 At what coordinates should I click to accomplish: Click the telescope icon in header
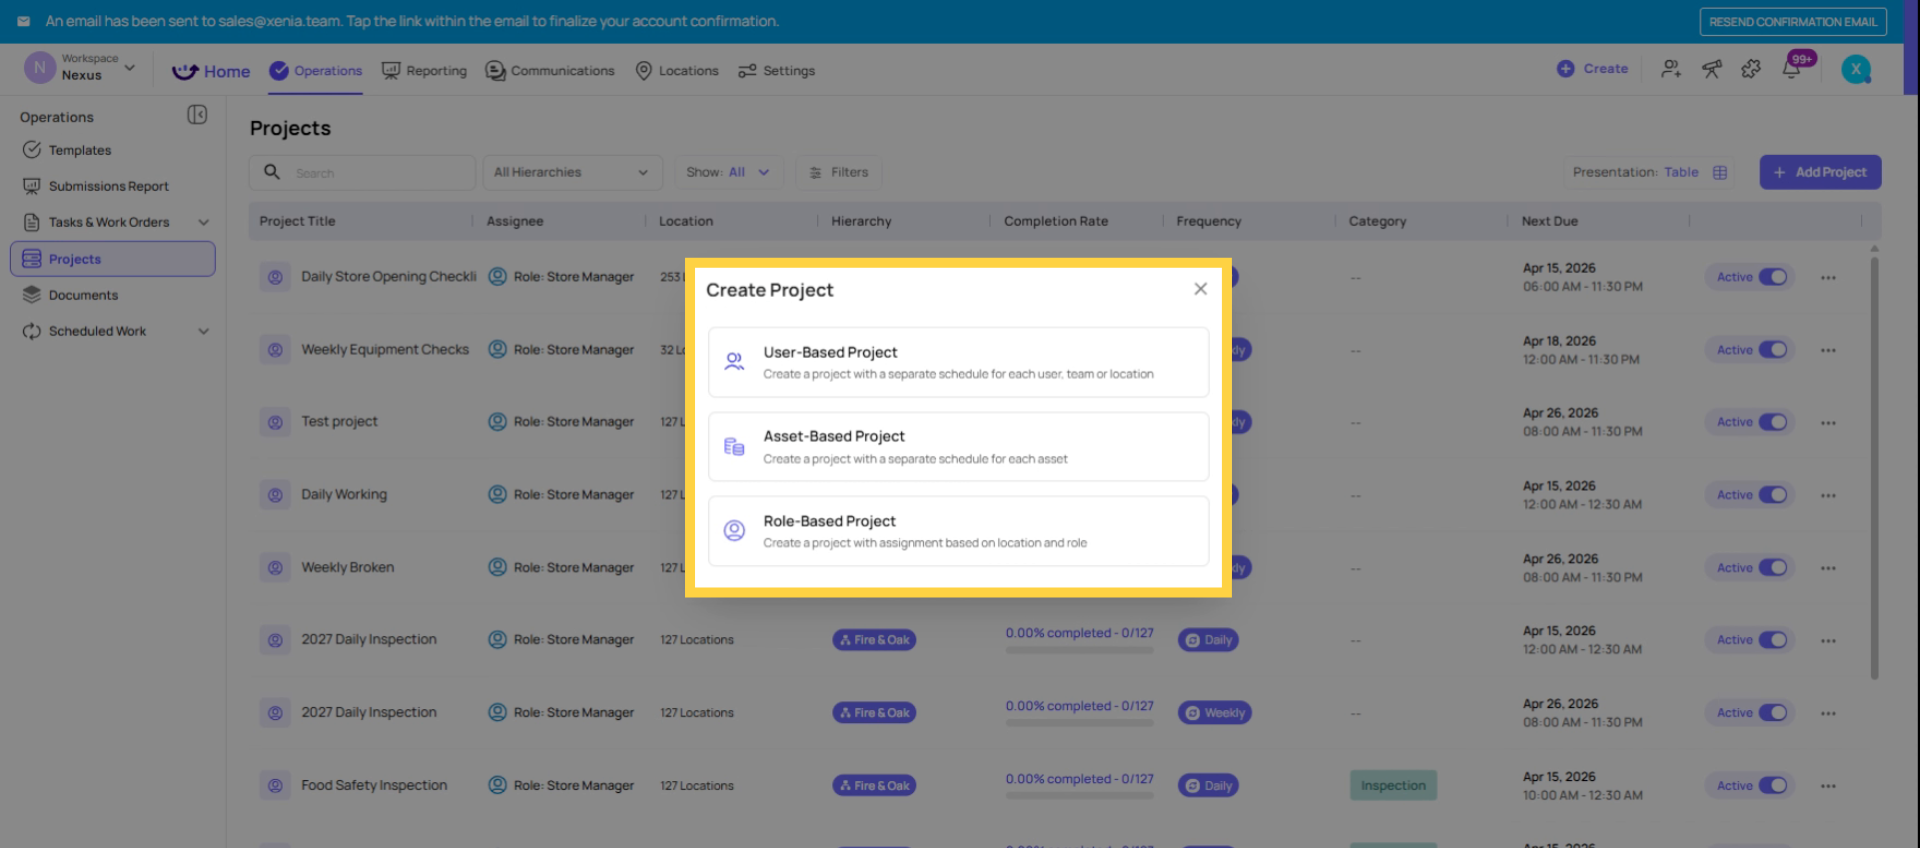click(x=1712, y=69)
